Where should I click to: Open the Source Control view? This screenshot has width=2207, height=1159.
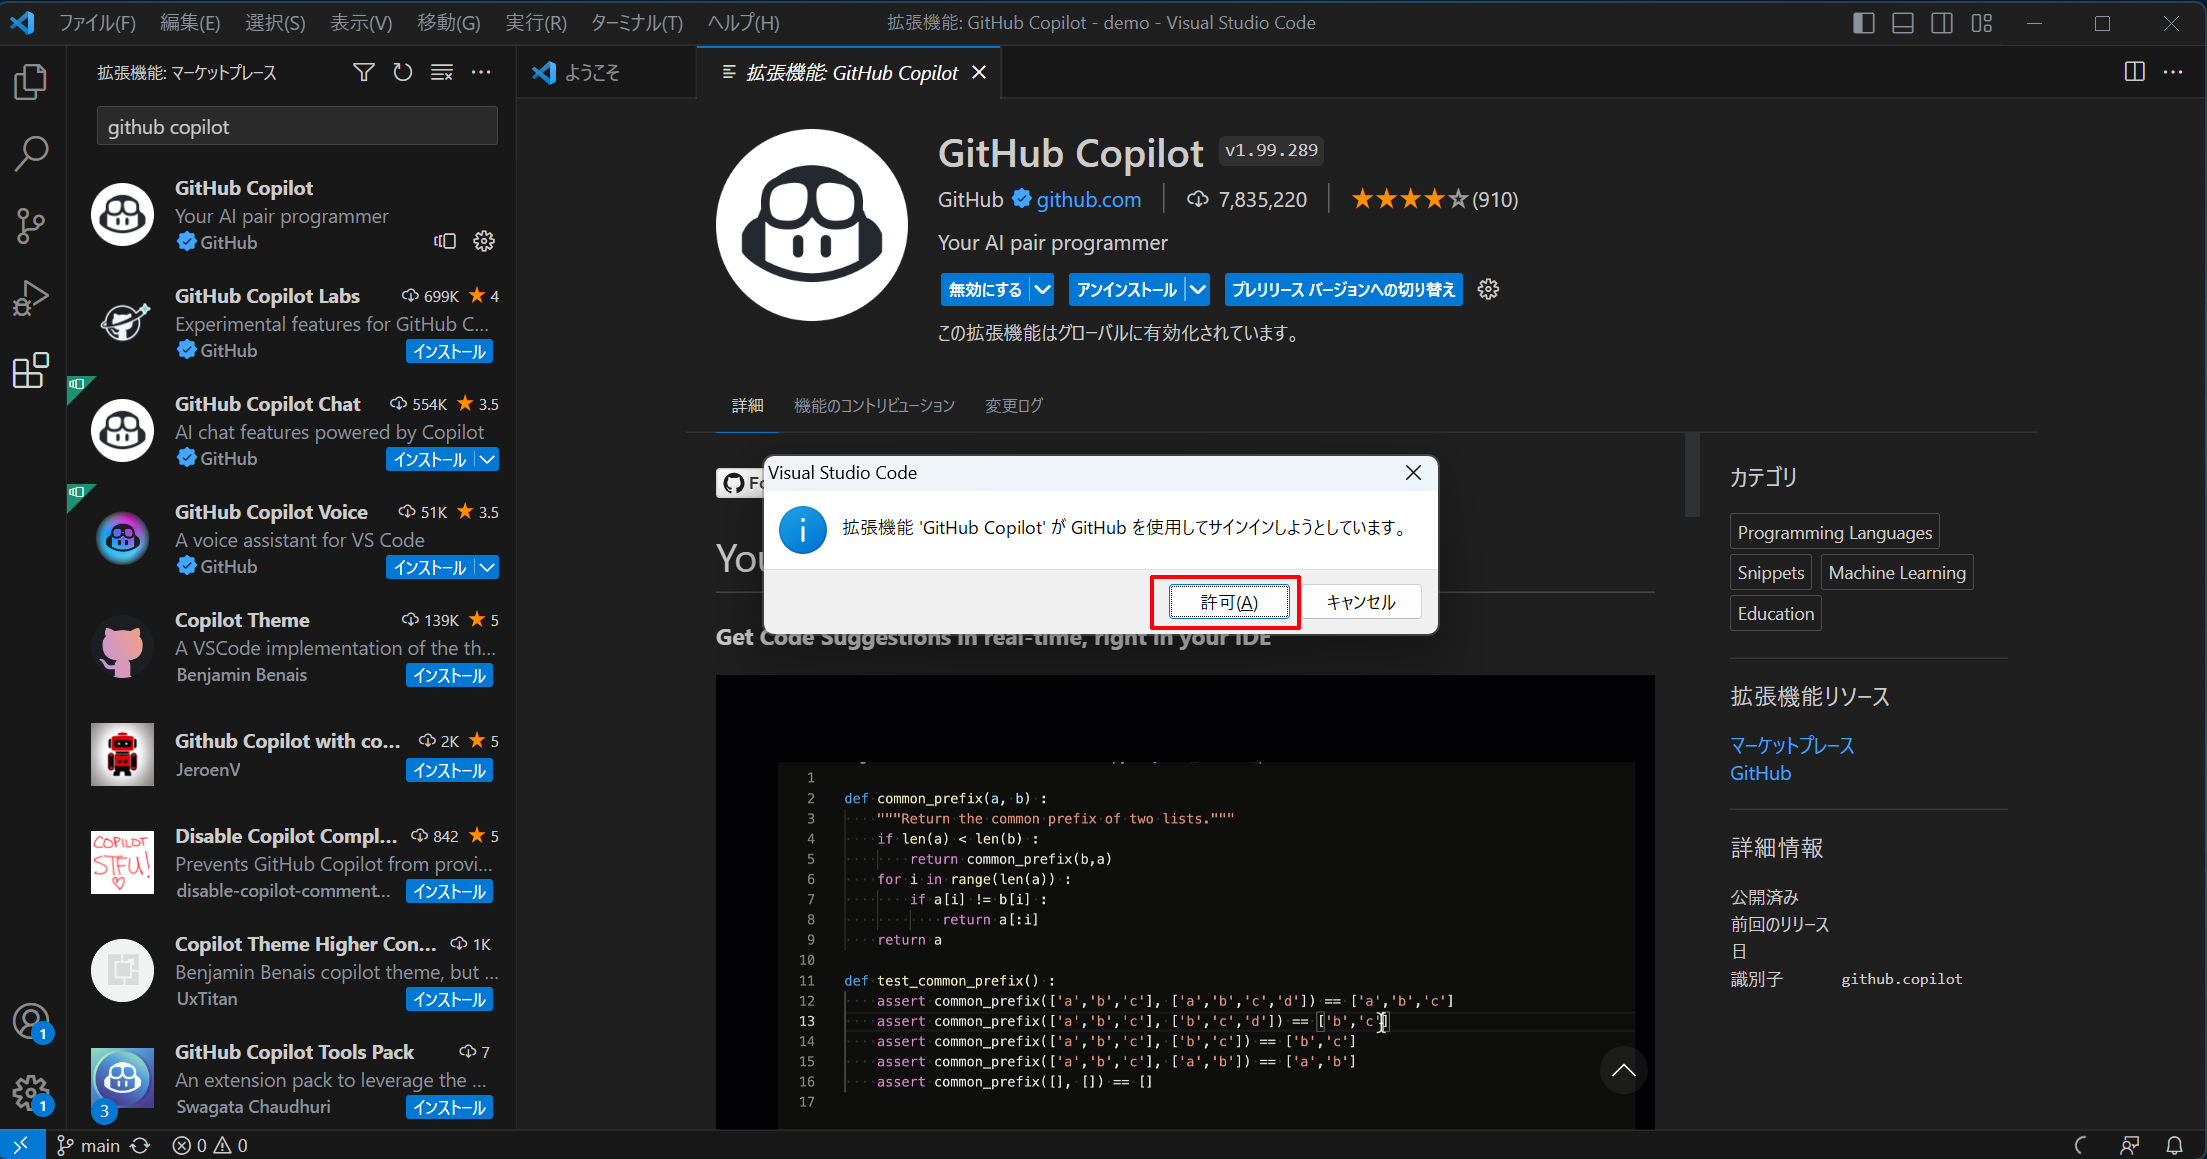pyautogui.click(x=31, y=226)
